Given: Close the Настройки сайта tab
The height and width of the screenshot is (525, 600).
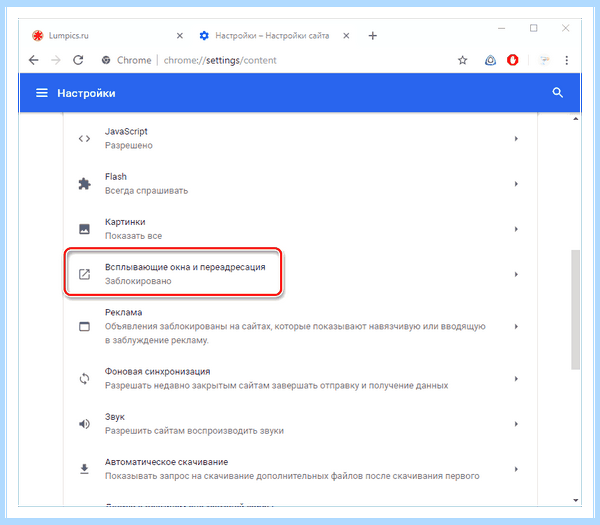Looking at the screenshot, I should tap(346, 36).
